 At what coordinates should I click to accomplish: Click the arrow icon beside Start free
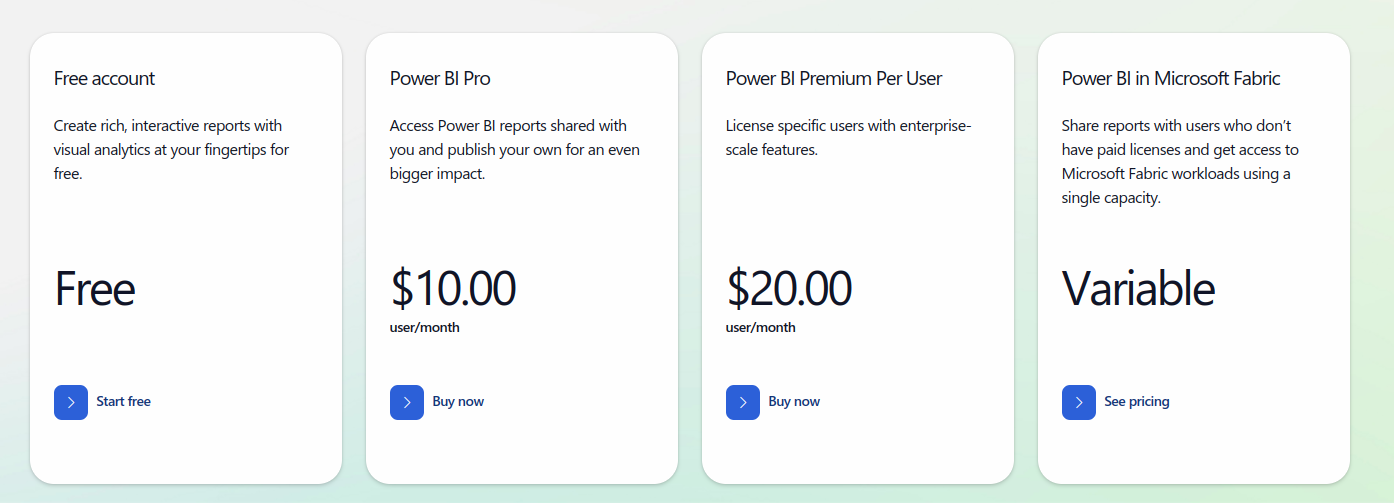click(x=71, y=402)
